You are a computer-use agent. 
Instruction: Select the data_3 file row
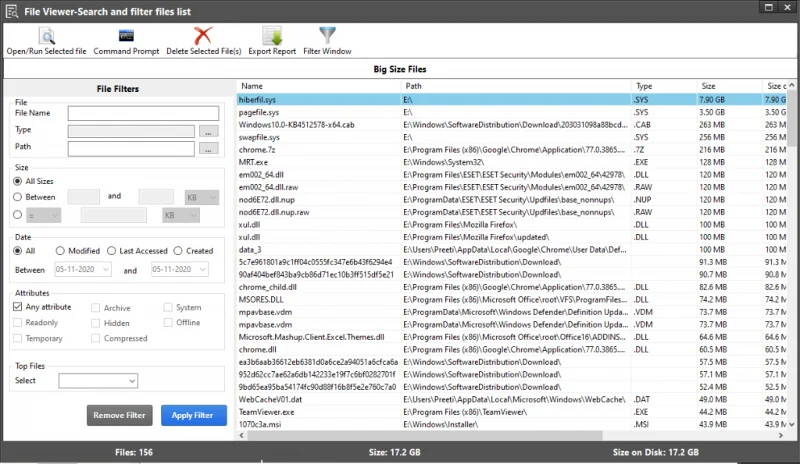512,250
